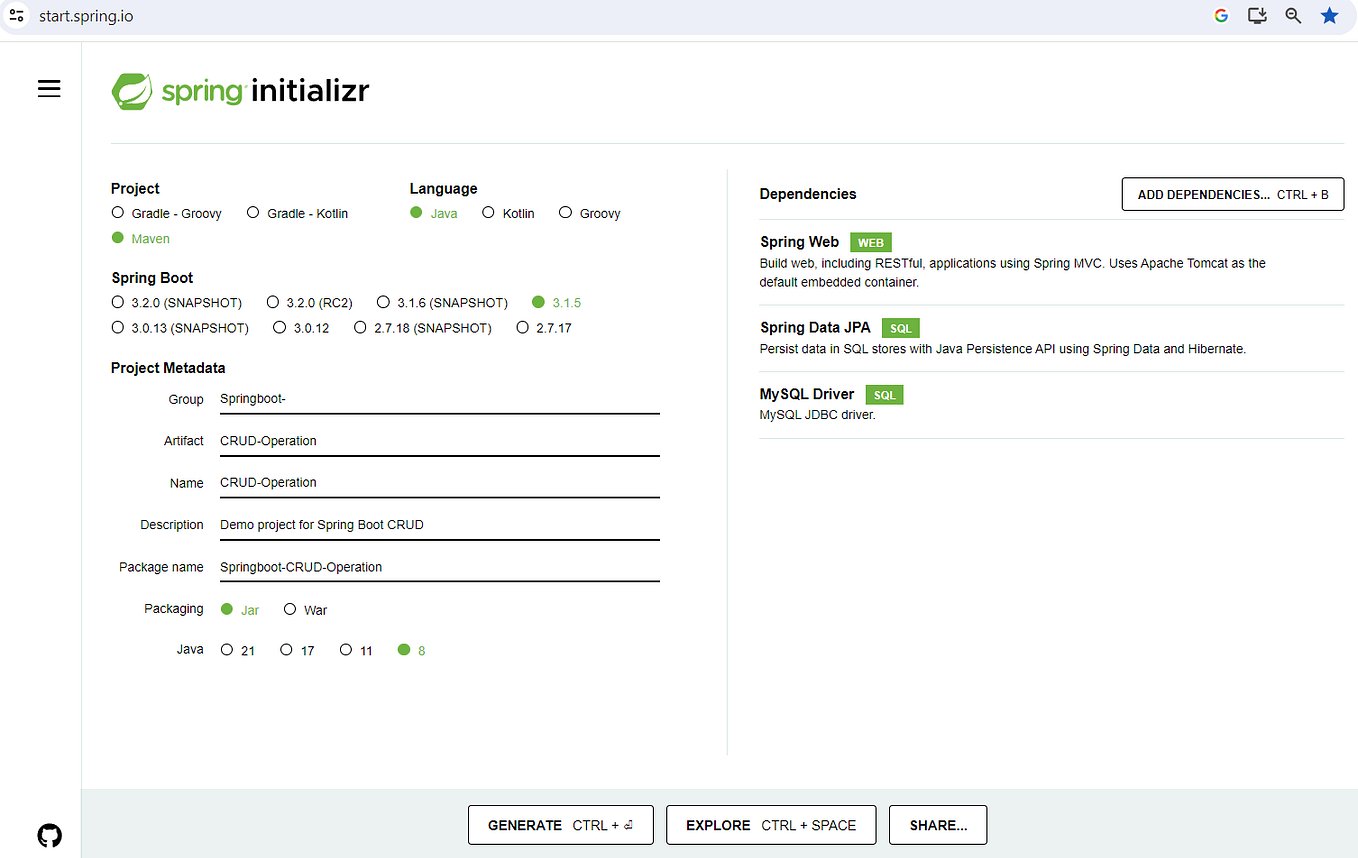Select Spring Boot version 2.7.17
1358x858 pixels.
[523, 327]
